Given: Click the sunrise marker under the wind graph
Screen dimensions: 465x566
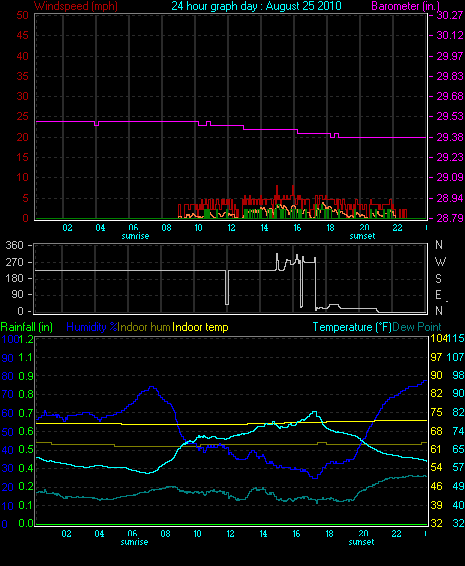Looking at the screenshot, I should click(x=135, y=236).
